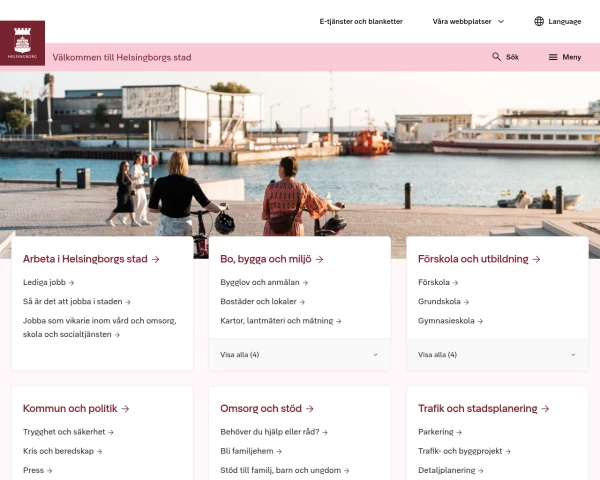
Task: Open the Language selector
Action: (x=558, y=21)
